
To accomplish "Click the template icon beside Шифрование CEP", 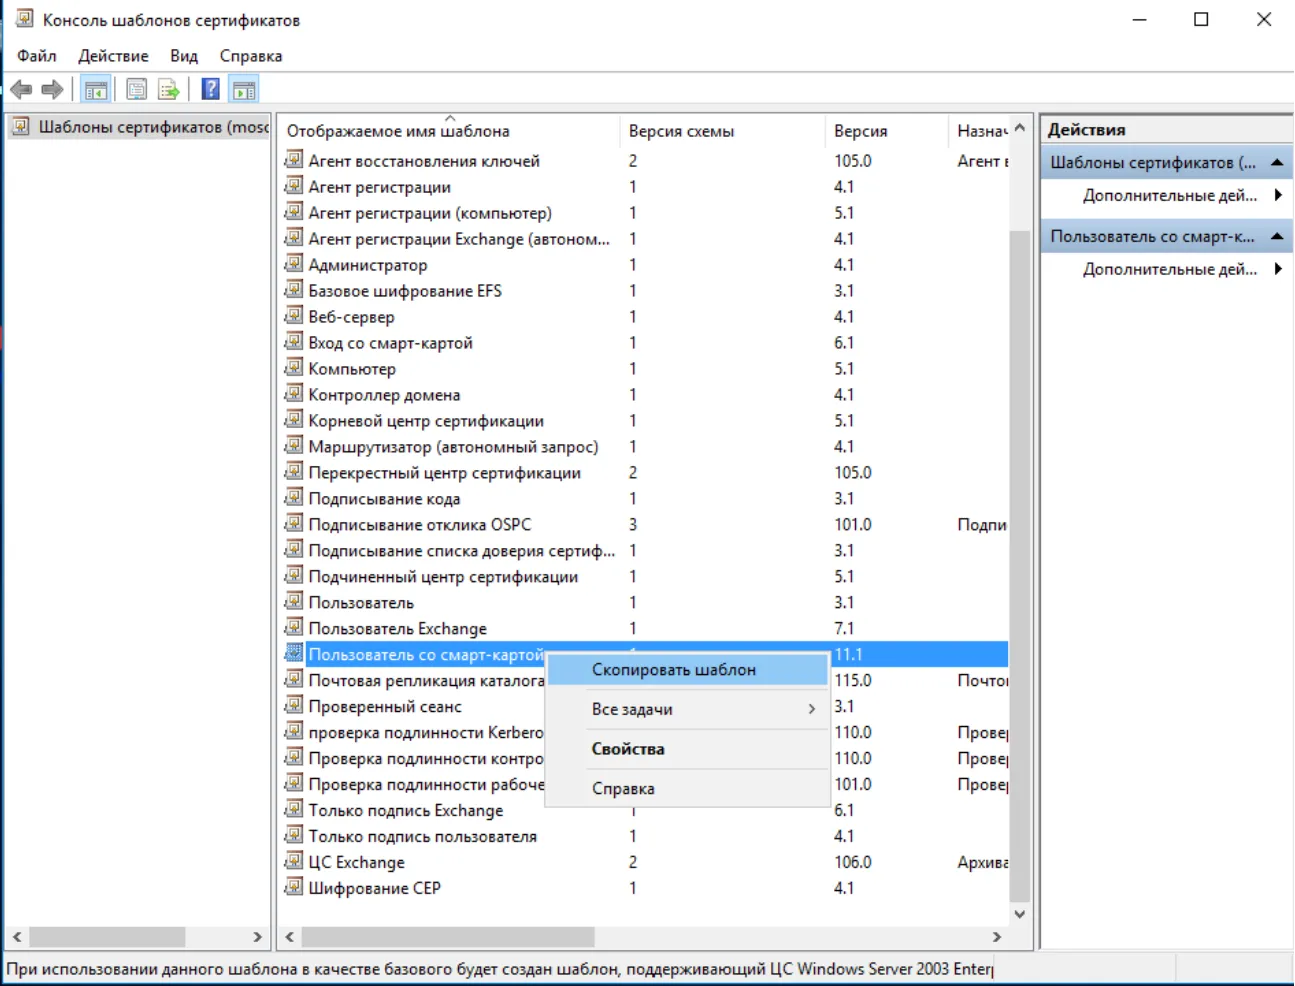I will (x=294, y=887).
